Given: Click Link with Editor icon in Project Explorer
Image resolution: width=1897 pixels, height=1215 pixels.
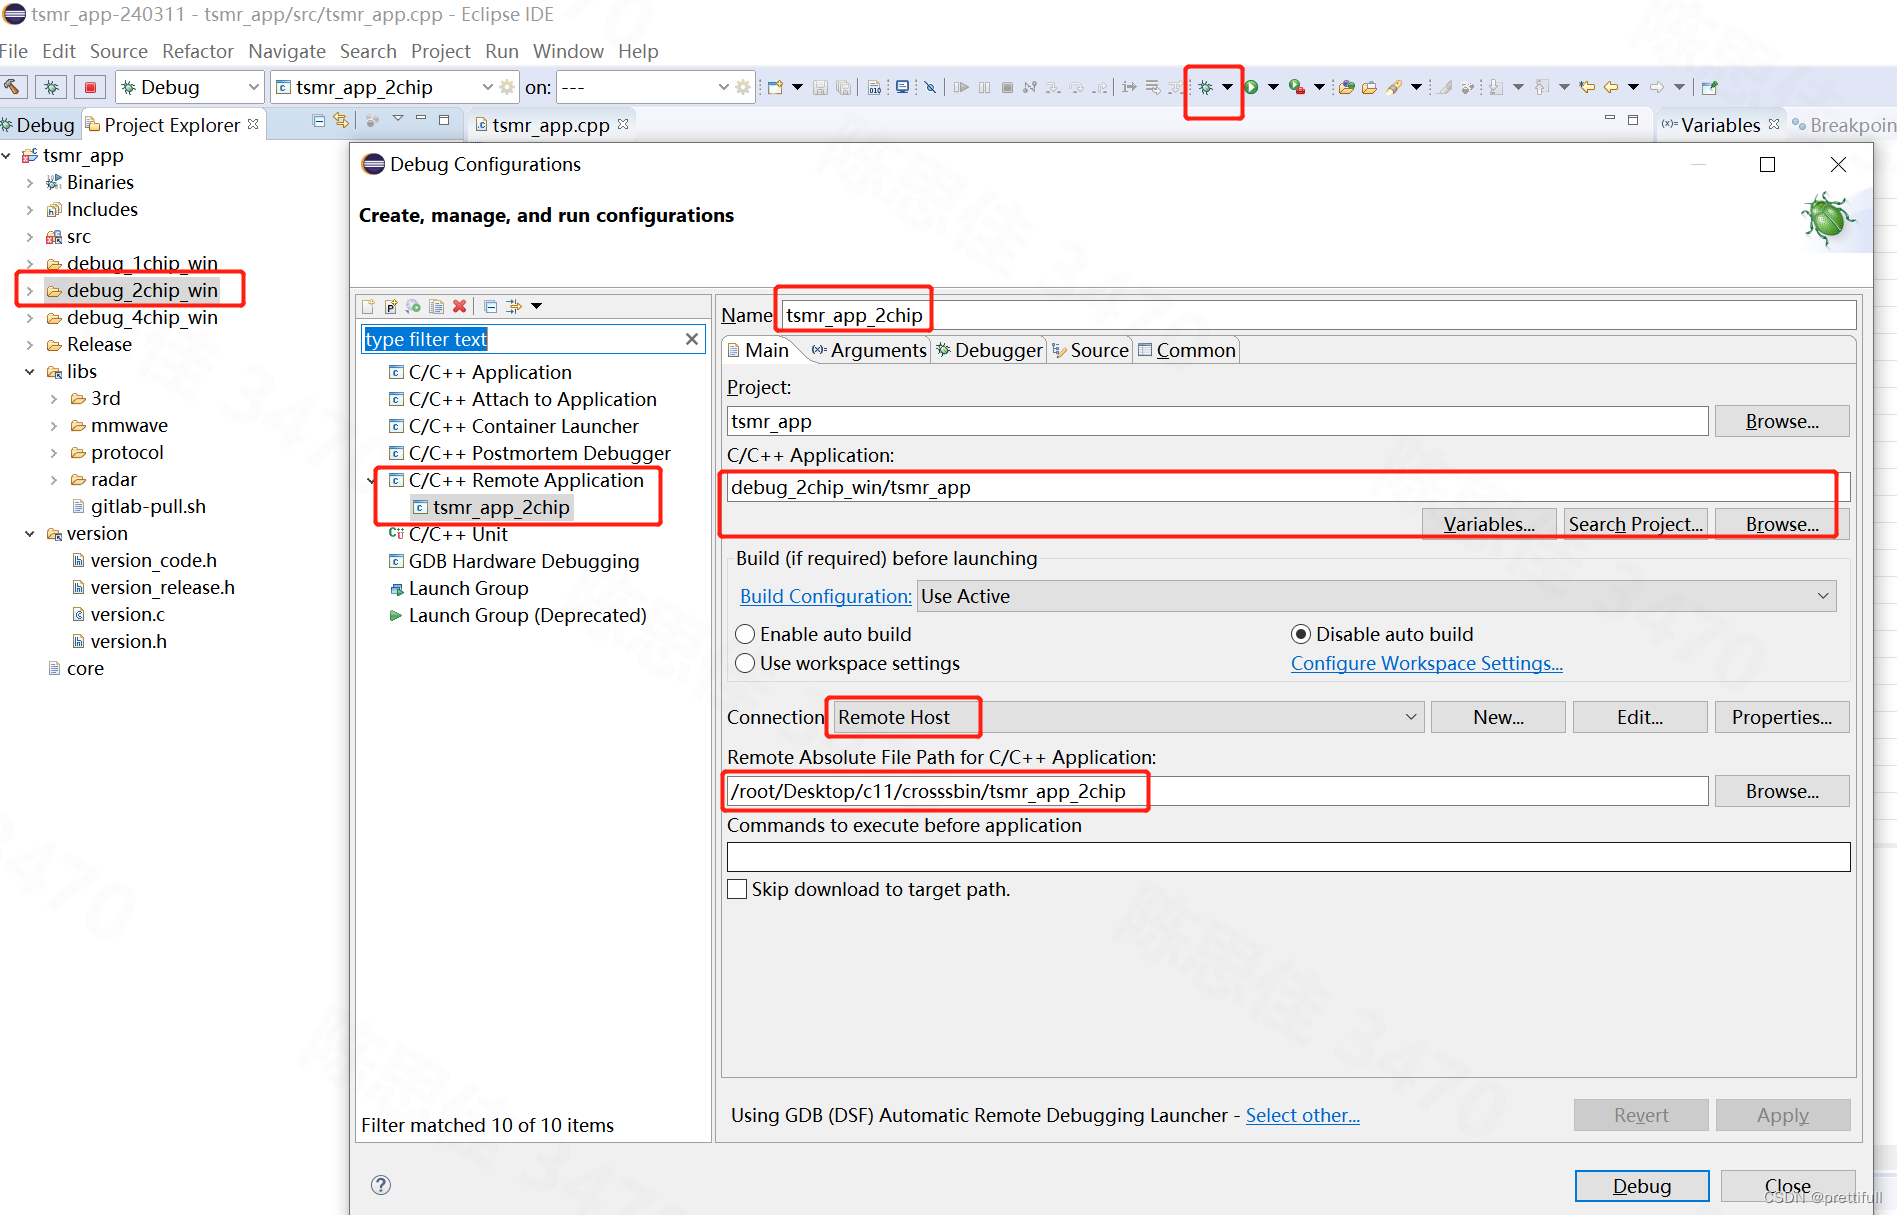Looking at the screenshot, I should click(341, 121).
